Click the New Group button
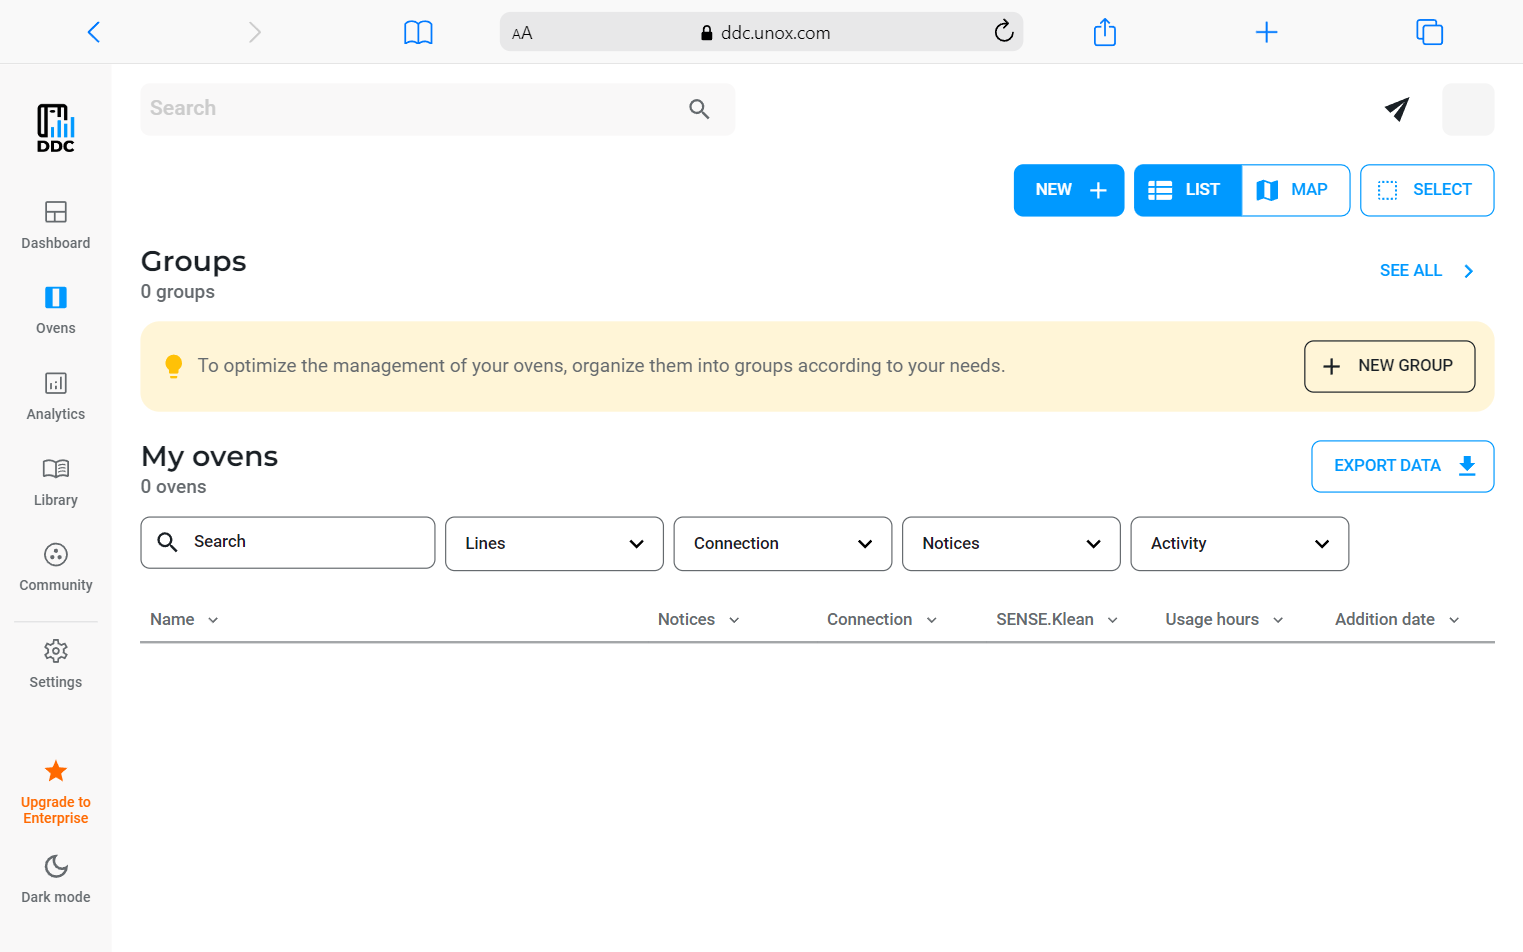The width and height of the screenshot is (1523, 952). point(1389,366)
